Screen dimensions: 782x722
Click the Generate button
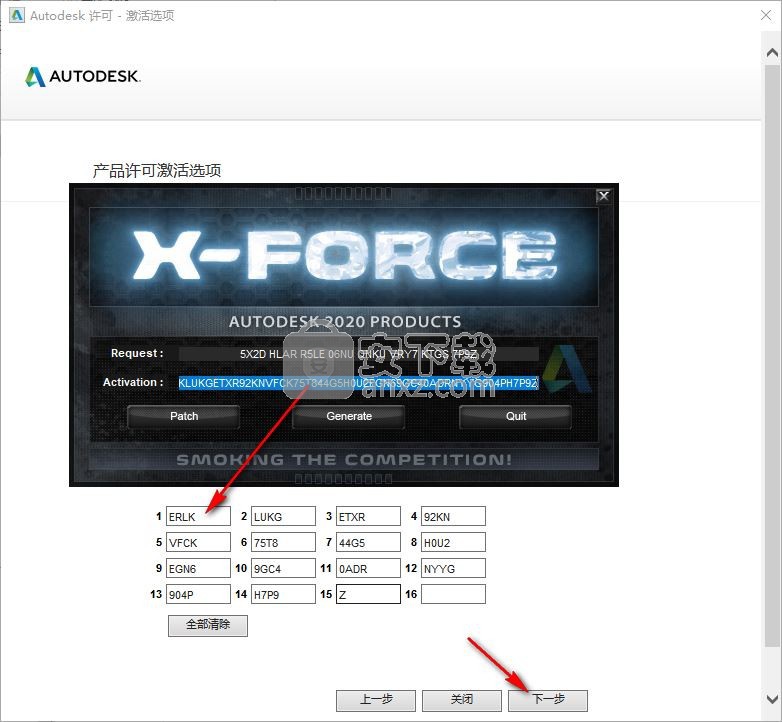(349, 416)
